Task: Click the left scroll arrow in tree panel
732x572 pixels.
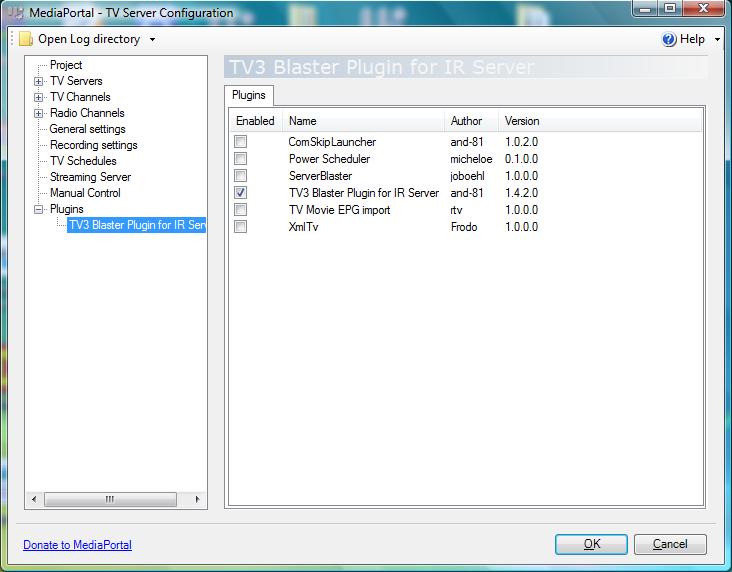Action: (x=34, y=499)
